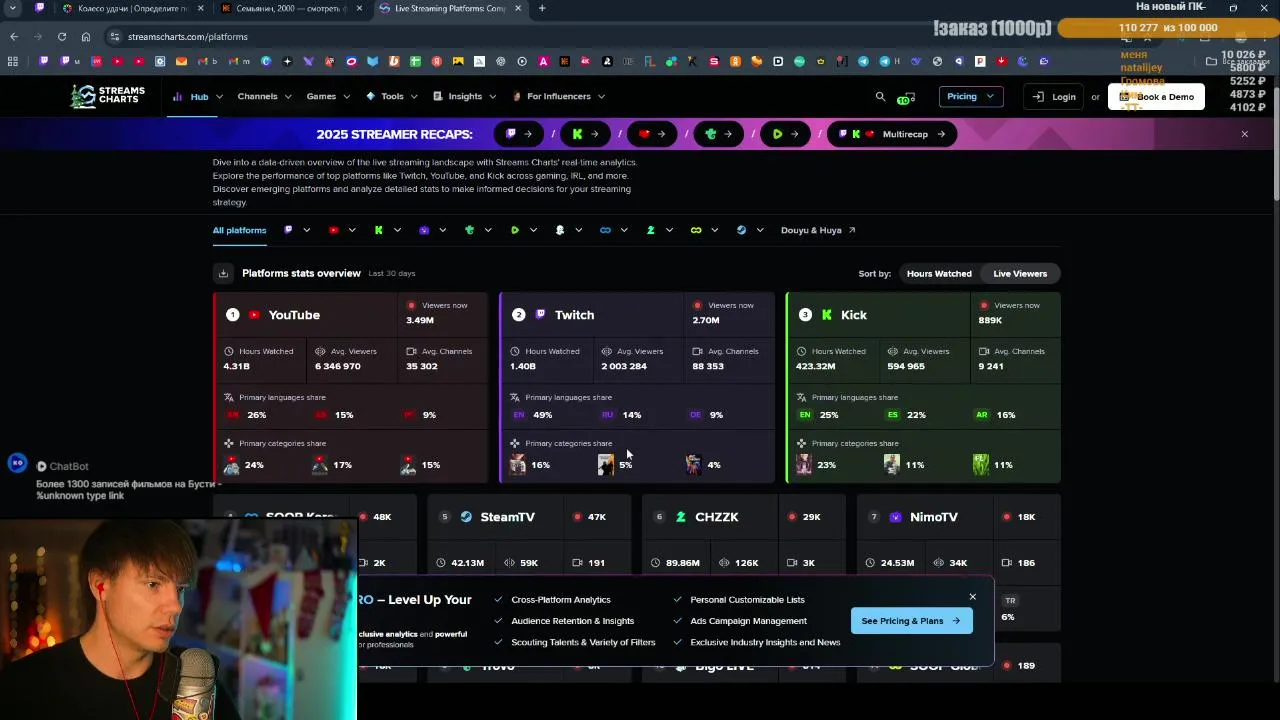Viewport: 1280px width, 720px height.
Task: Filter by Steam platform icon in platform row
Action: 741,230
